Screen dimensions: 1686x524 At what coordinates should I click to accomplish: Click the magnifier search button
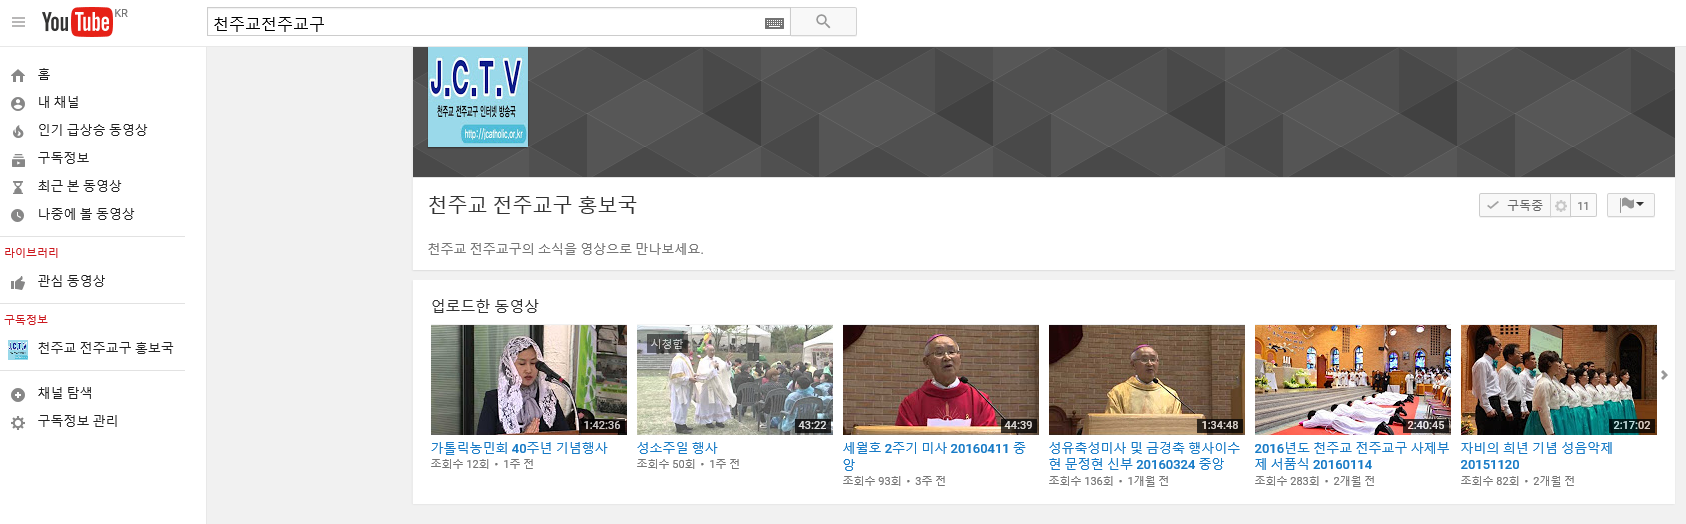(823, 21)
